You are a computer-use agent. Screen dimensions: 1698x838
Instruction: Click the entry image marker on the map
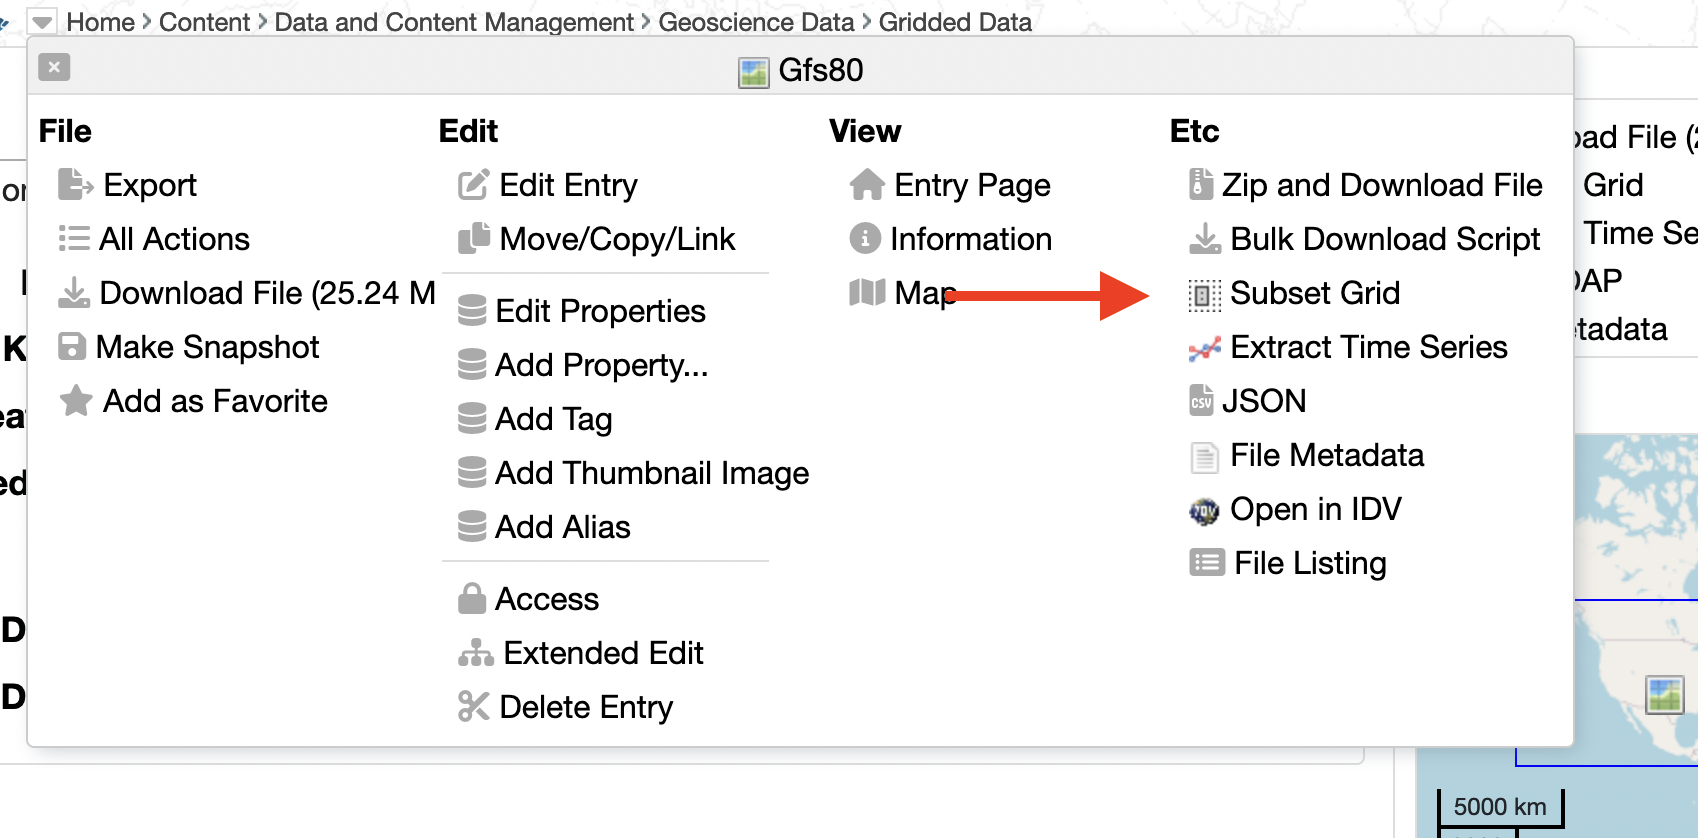click(x=1664, y=694)
